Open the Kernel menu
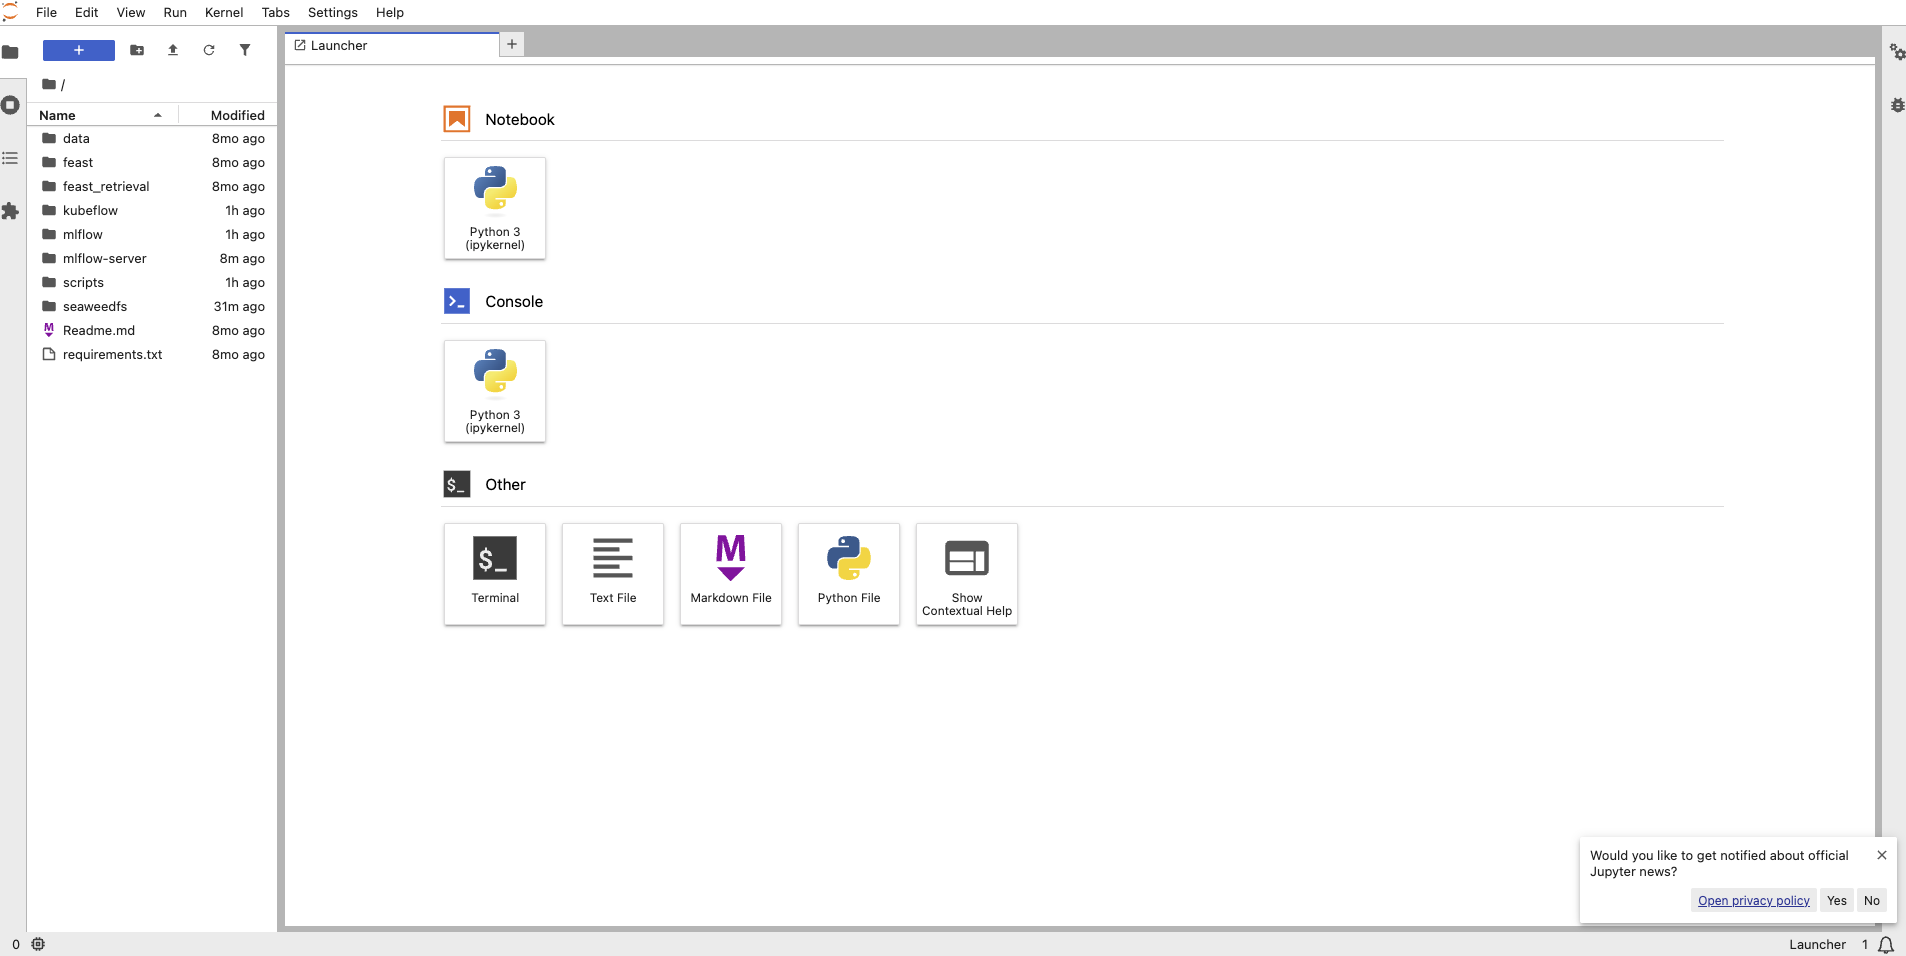The image size is (1906, 956). pos(224,12)
